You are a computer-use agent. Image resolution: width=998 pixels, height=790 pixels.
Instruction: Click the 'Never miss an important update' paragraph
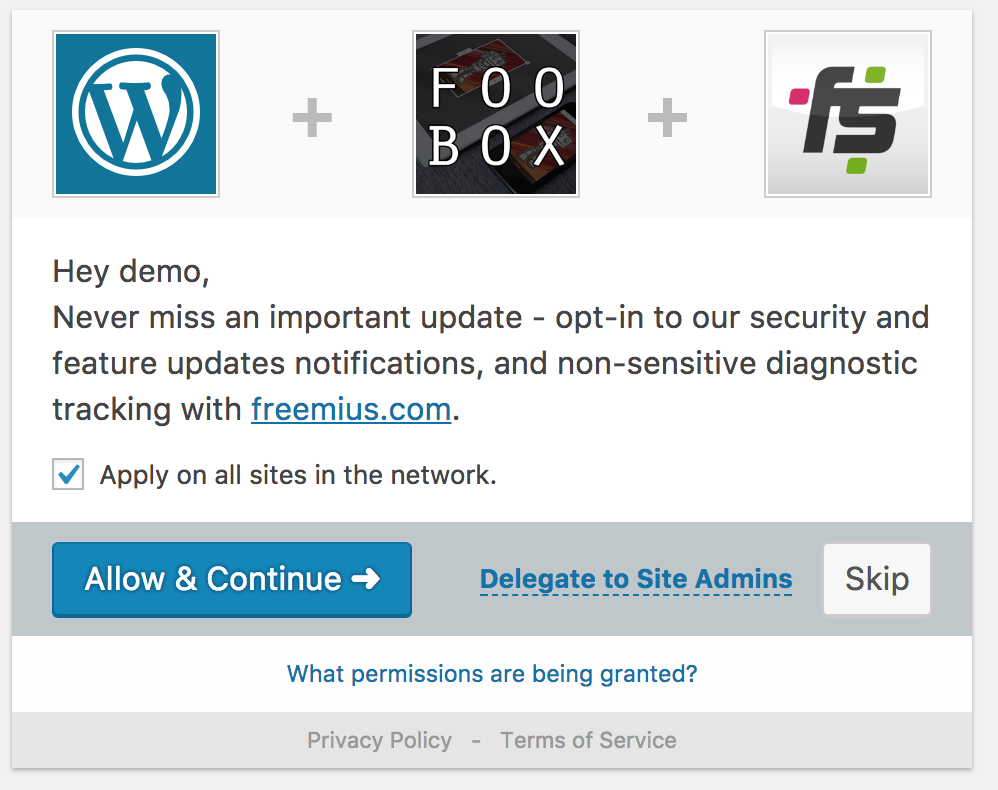tap(490, 318)
